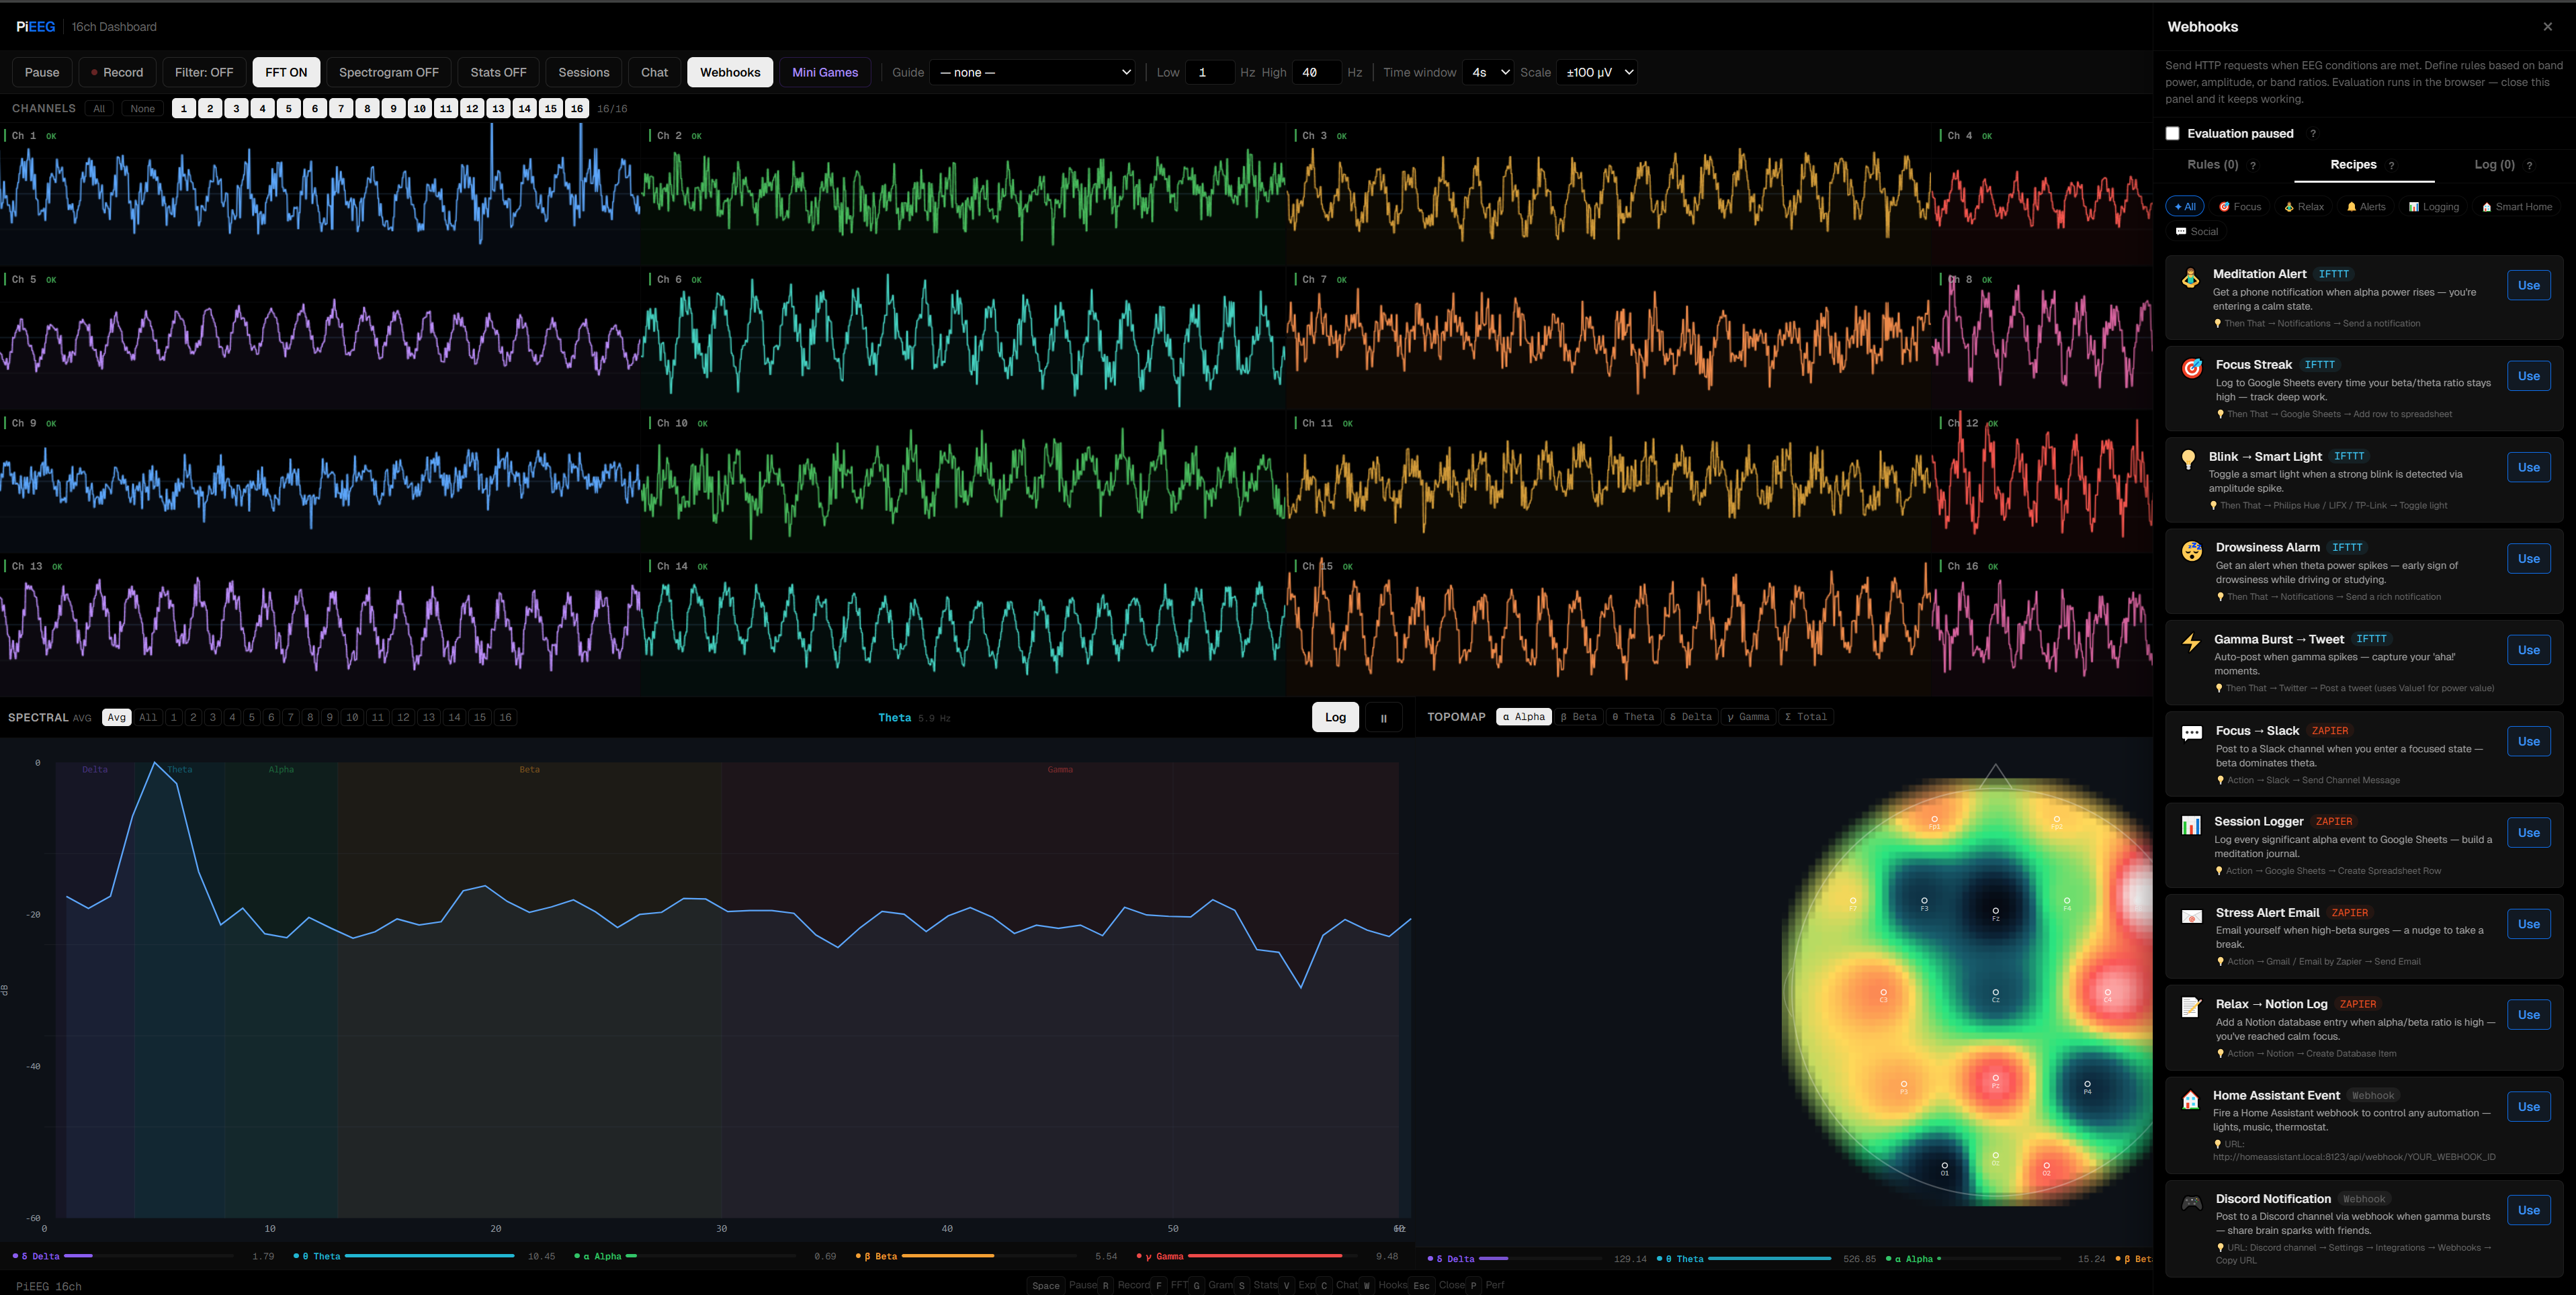Toggle channel 16 off in the channels bar
Screen dimensions: 2576x1295
click(577, 108)
